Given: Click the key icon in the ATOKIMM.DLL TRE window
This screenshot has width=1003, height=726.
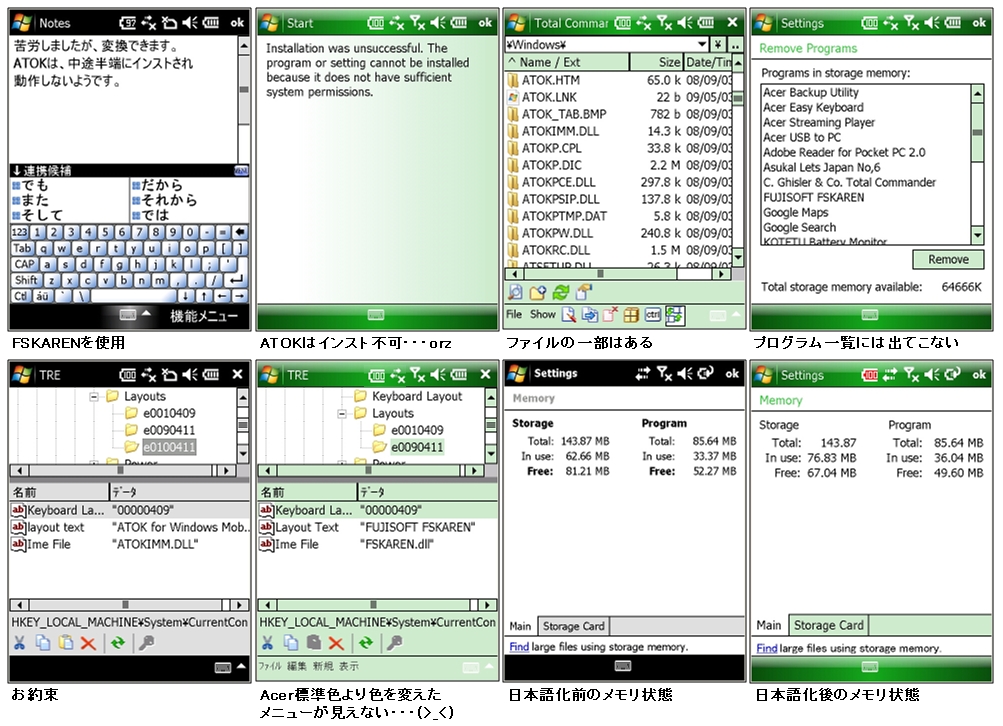Looking at the screenshot, I should tap(146, 643).
